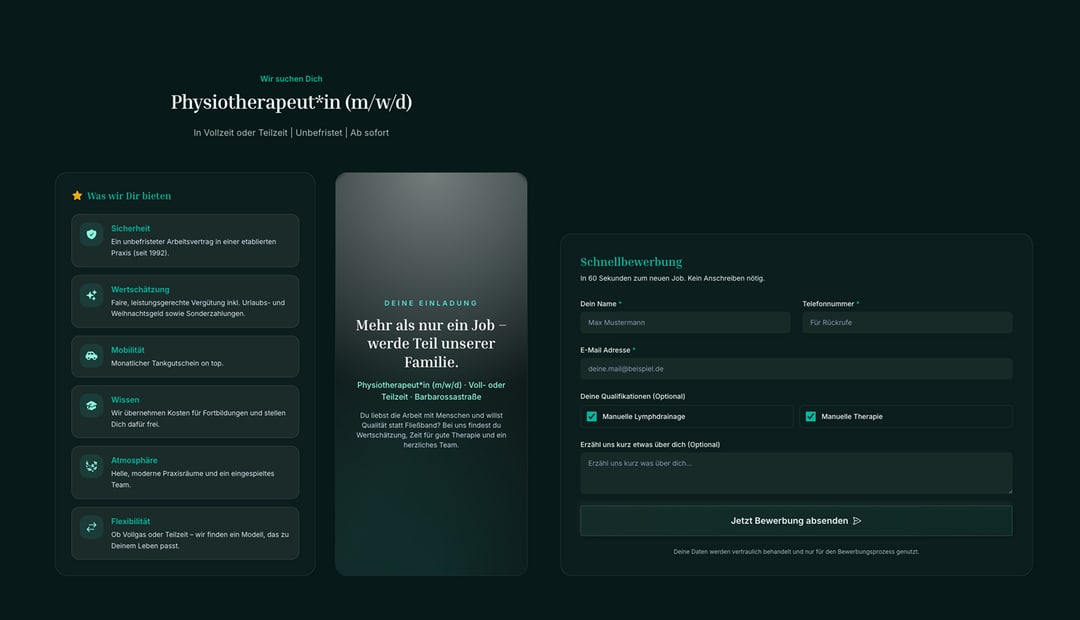
Task: Click the resize handle of the about-you textarea
Action: (x=1008, y=490)
